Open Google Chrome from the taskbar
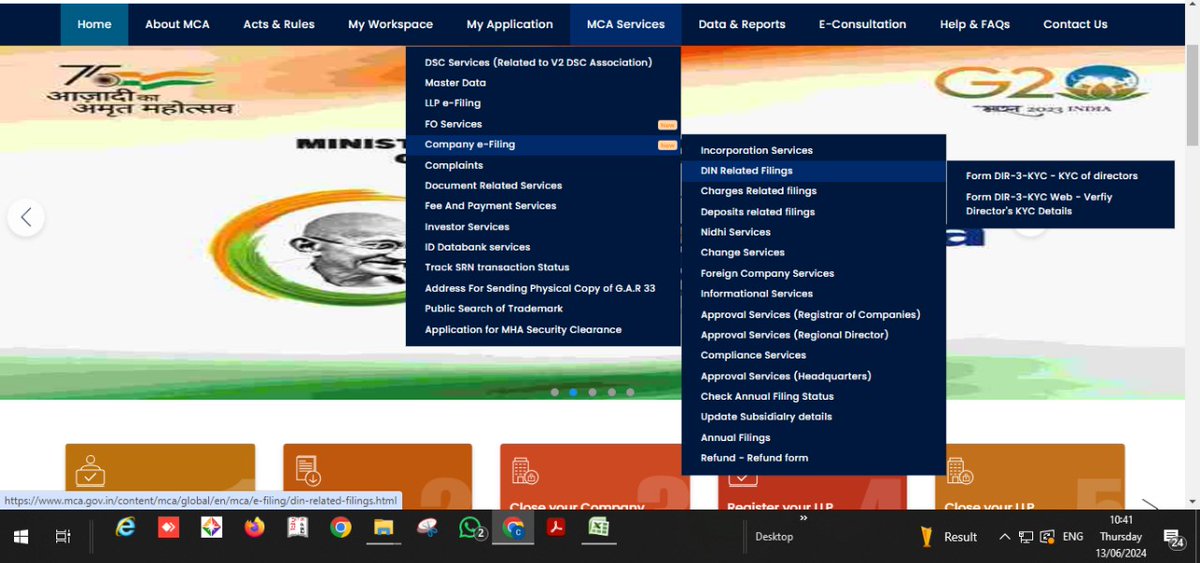Screen dimensions: 1200x563 (x=341, y=528)
